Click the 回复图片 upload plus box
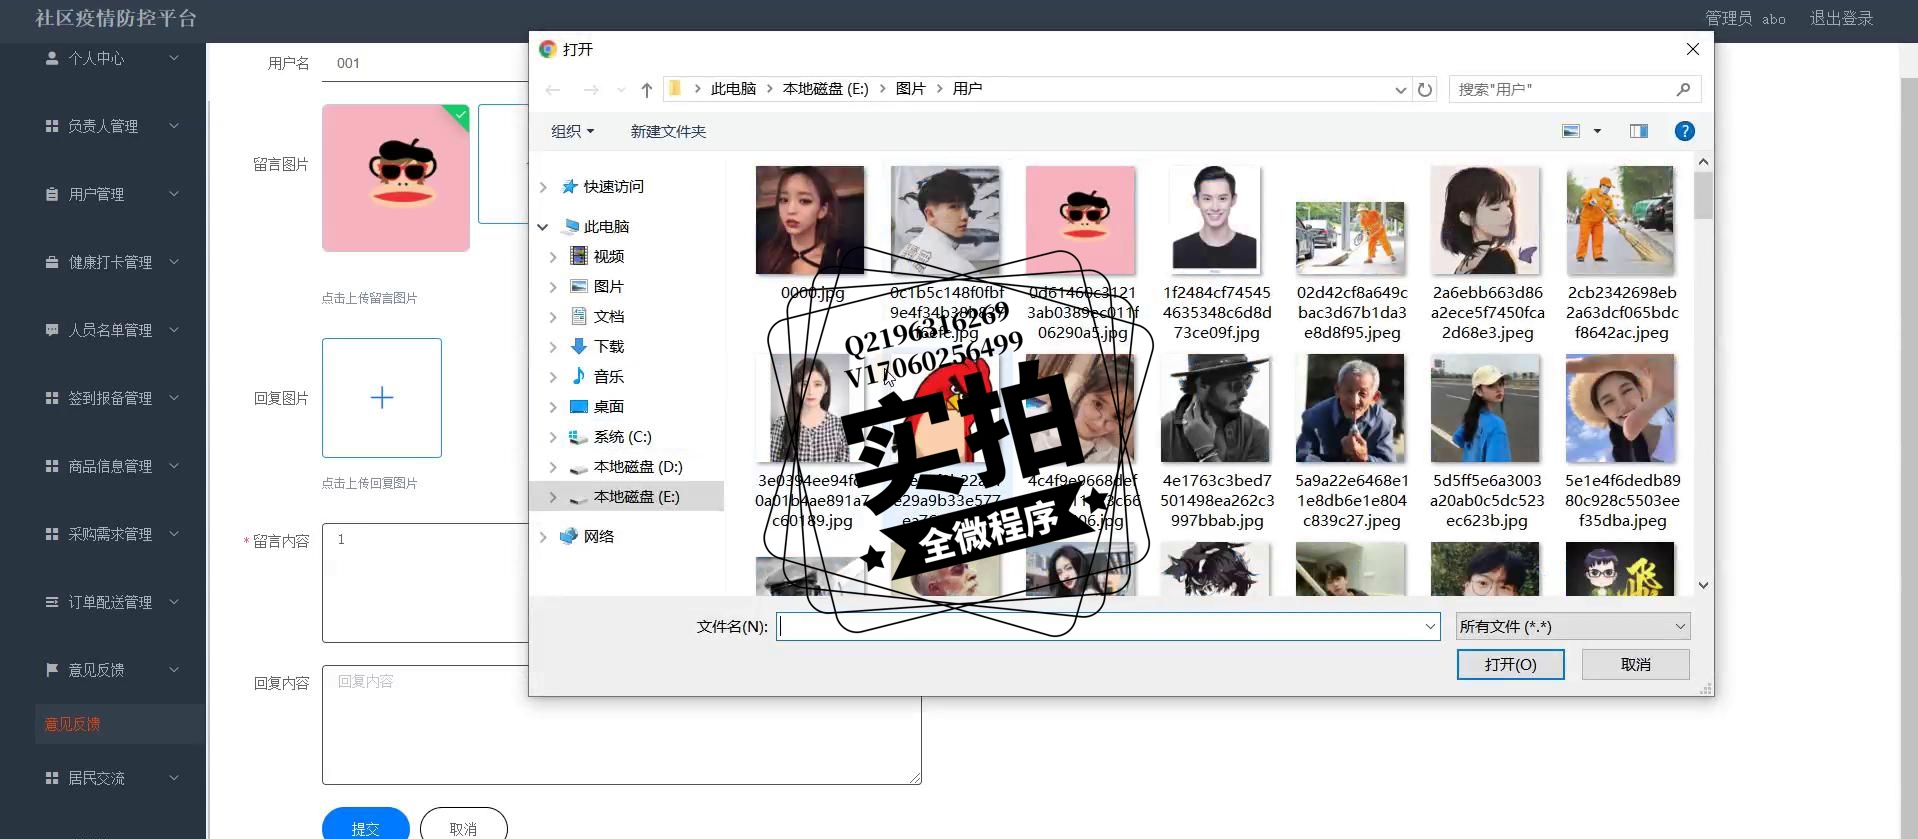This screenshot has width=1918, height=839. 382,398
